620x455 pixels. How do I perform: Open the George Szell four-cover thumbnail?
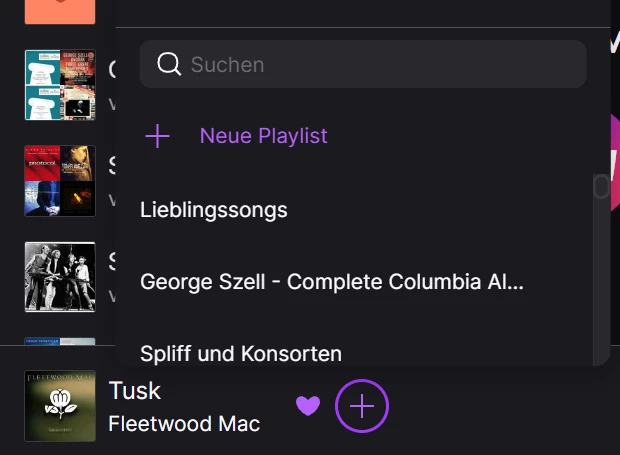click(60, 85)
